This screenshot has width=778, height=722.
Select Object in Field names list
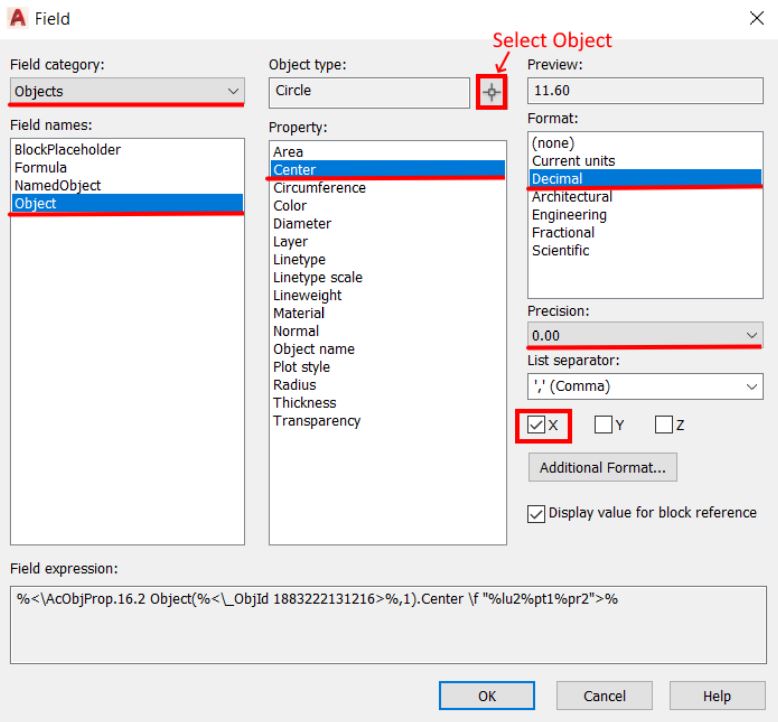(x=127, y=203)
